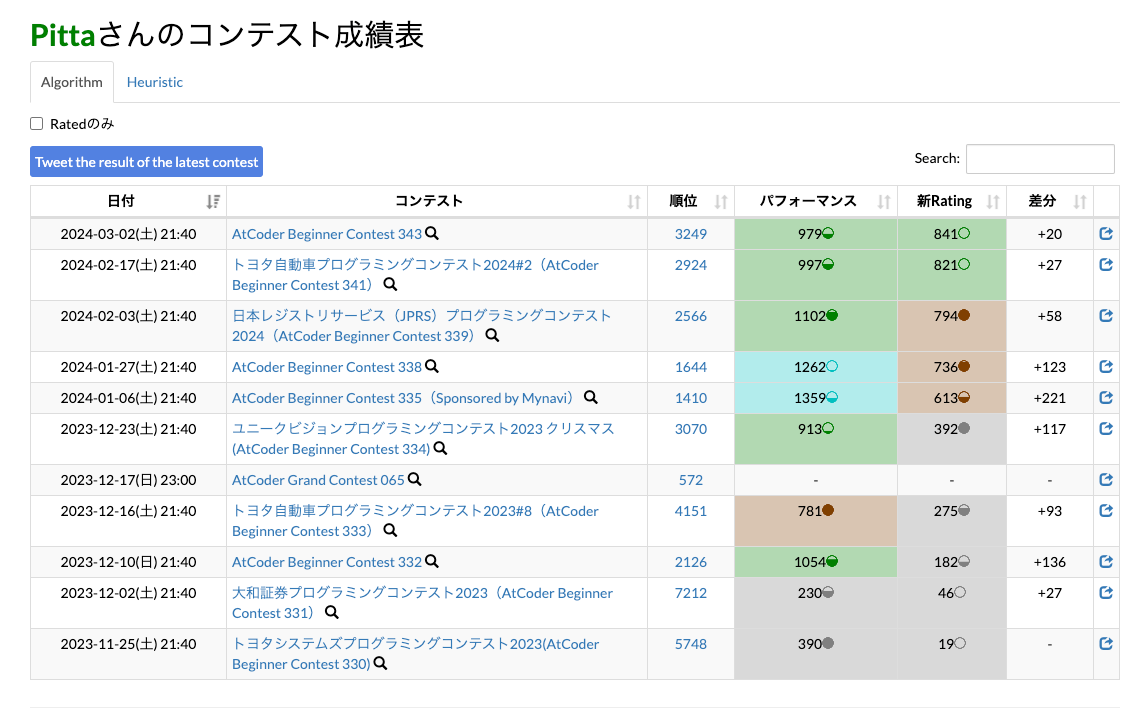This screenshot has width=1143, height=714.
Task: Open AtCoder Beginner Contest 338 link
Action: [327, 367]
